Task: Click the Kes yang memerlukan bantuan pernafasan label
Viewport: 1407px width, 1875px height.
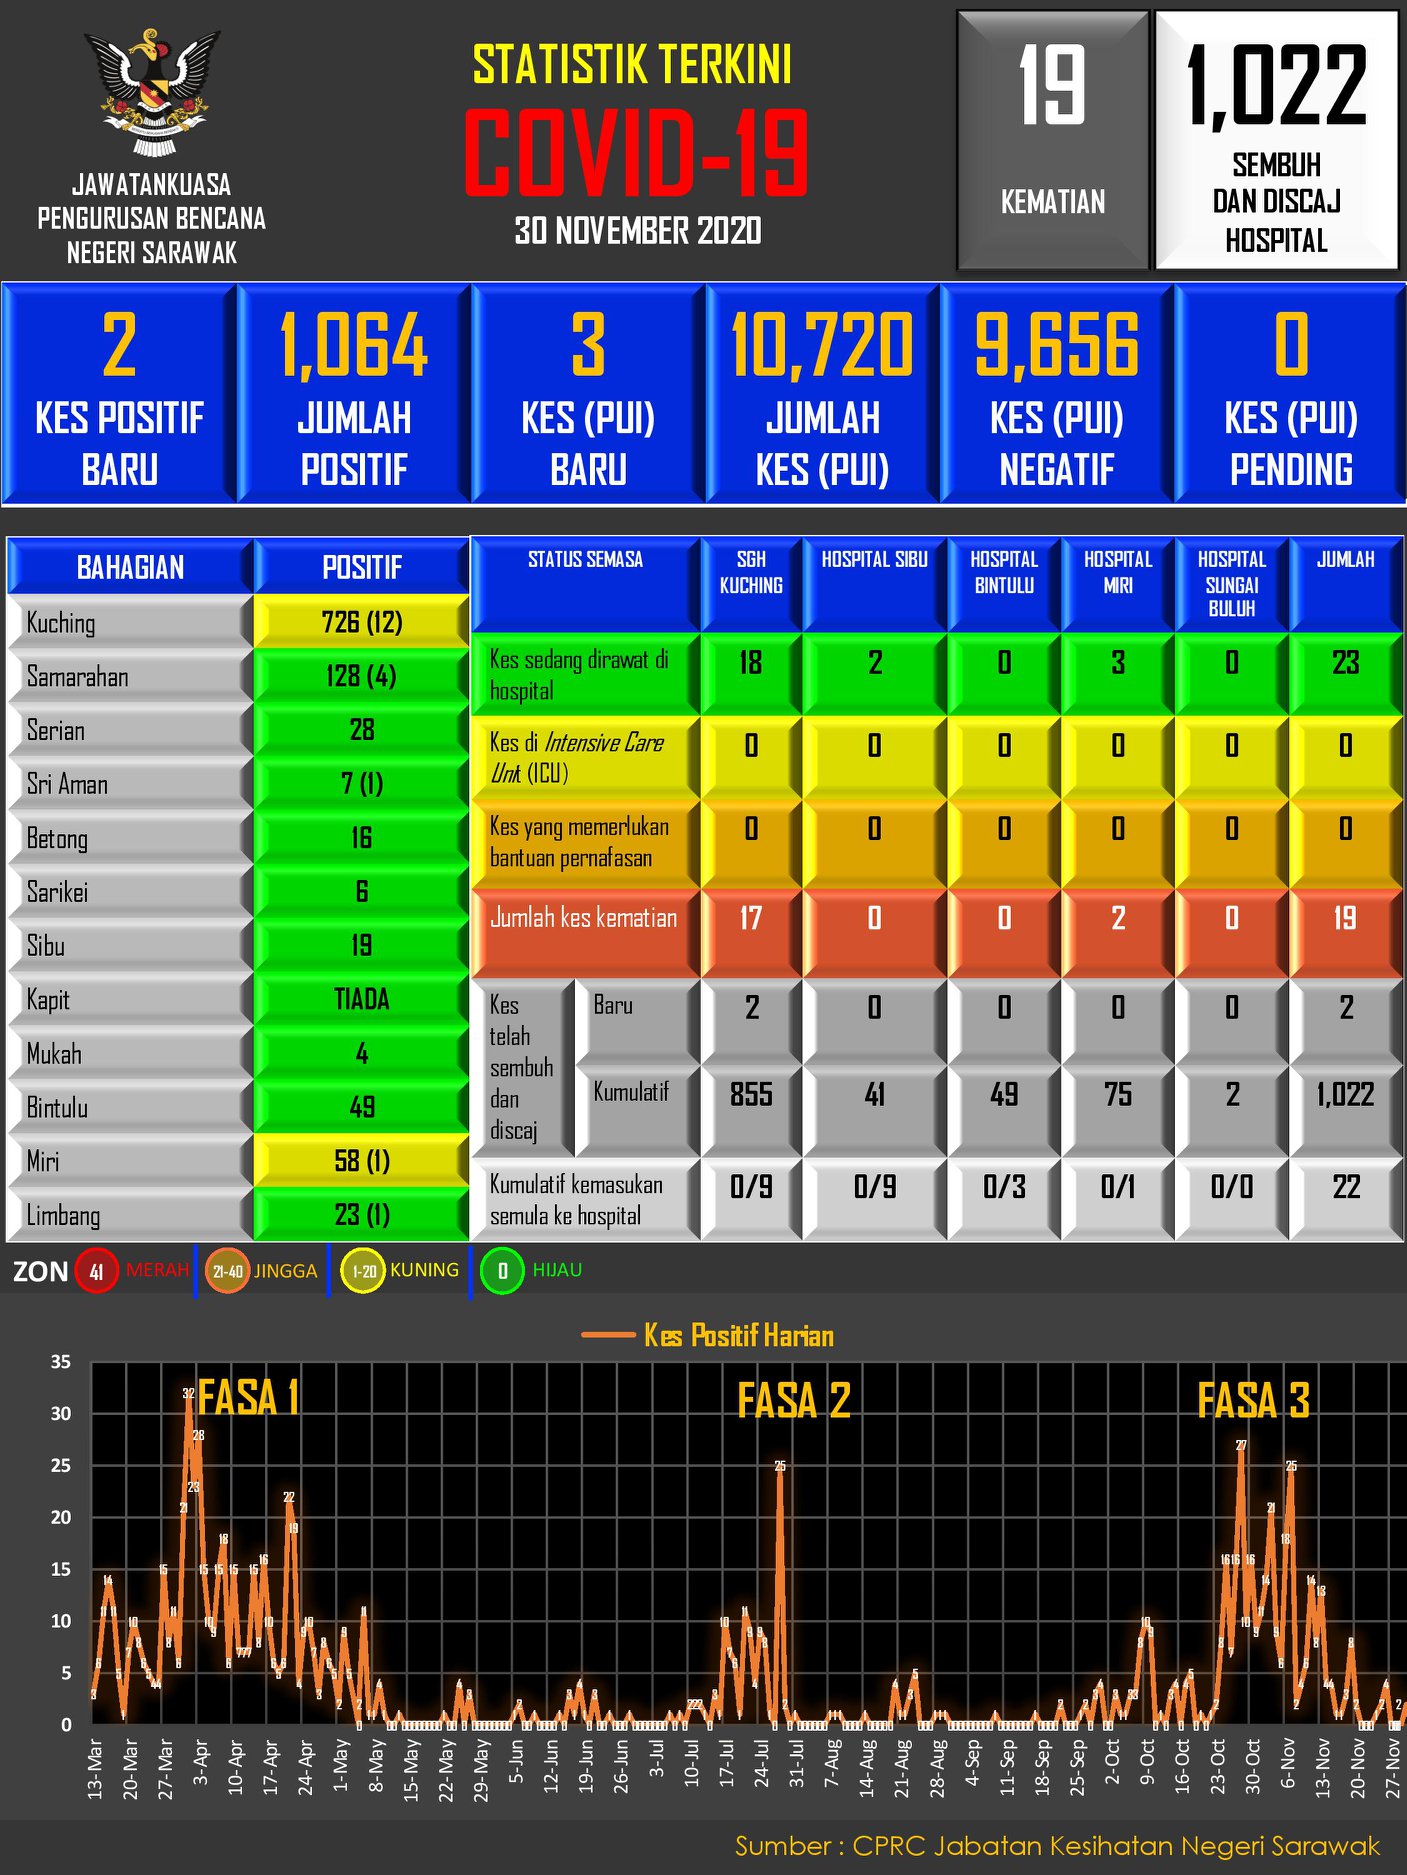Action: coord(585,842)
